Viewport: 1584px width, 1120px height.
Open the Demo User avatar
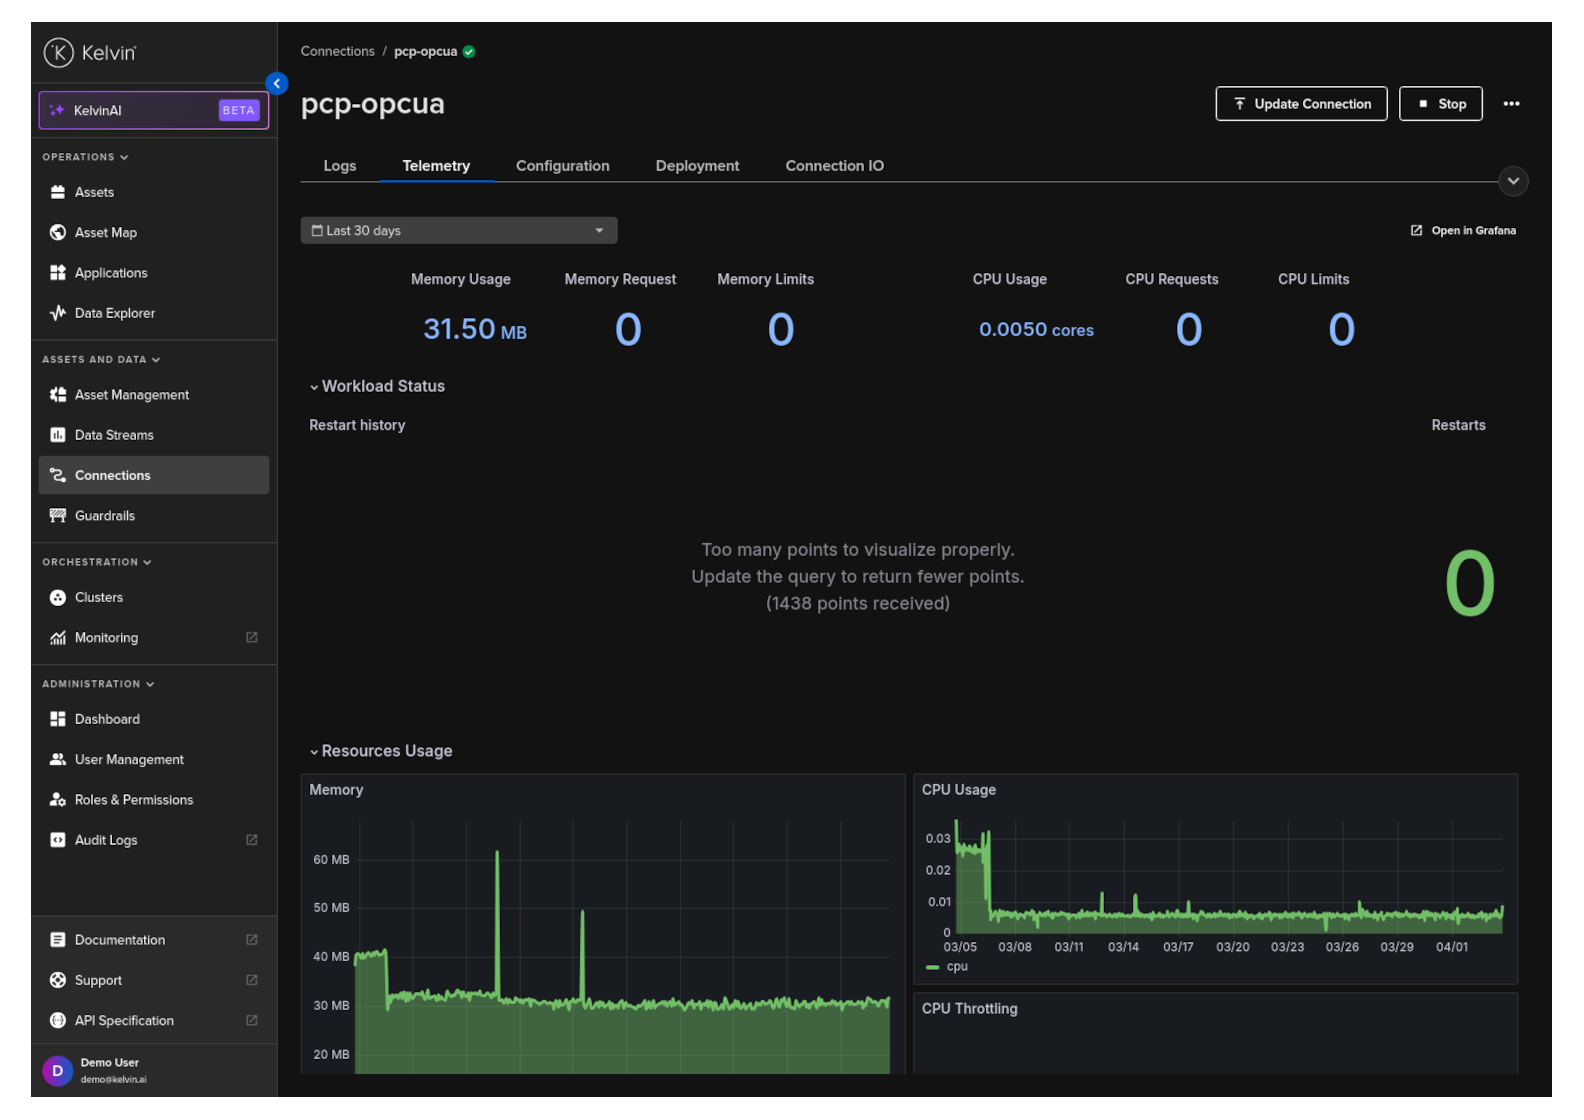(x=57, y=1071)
